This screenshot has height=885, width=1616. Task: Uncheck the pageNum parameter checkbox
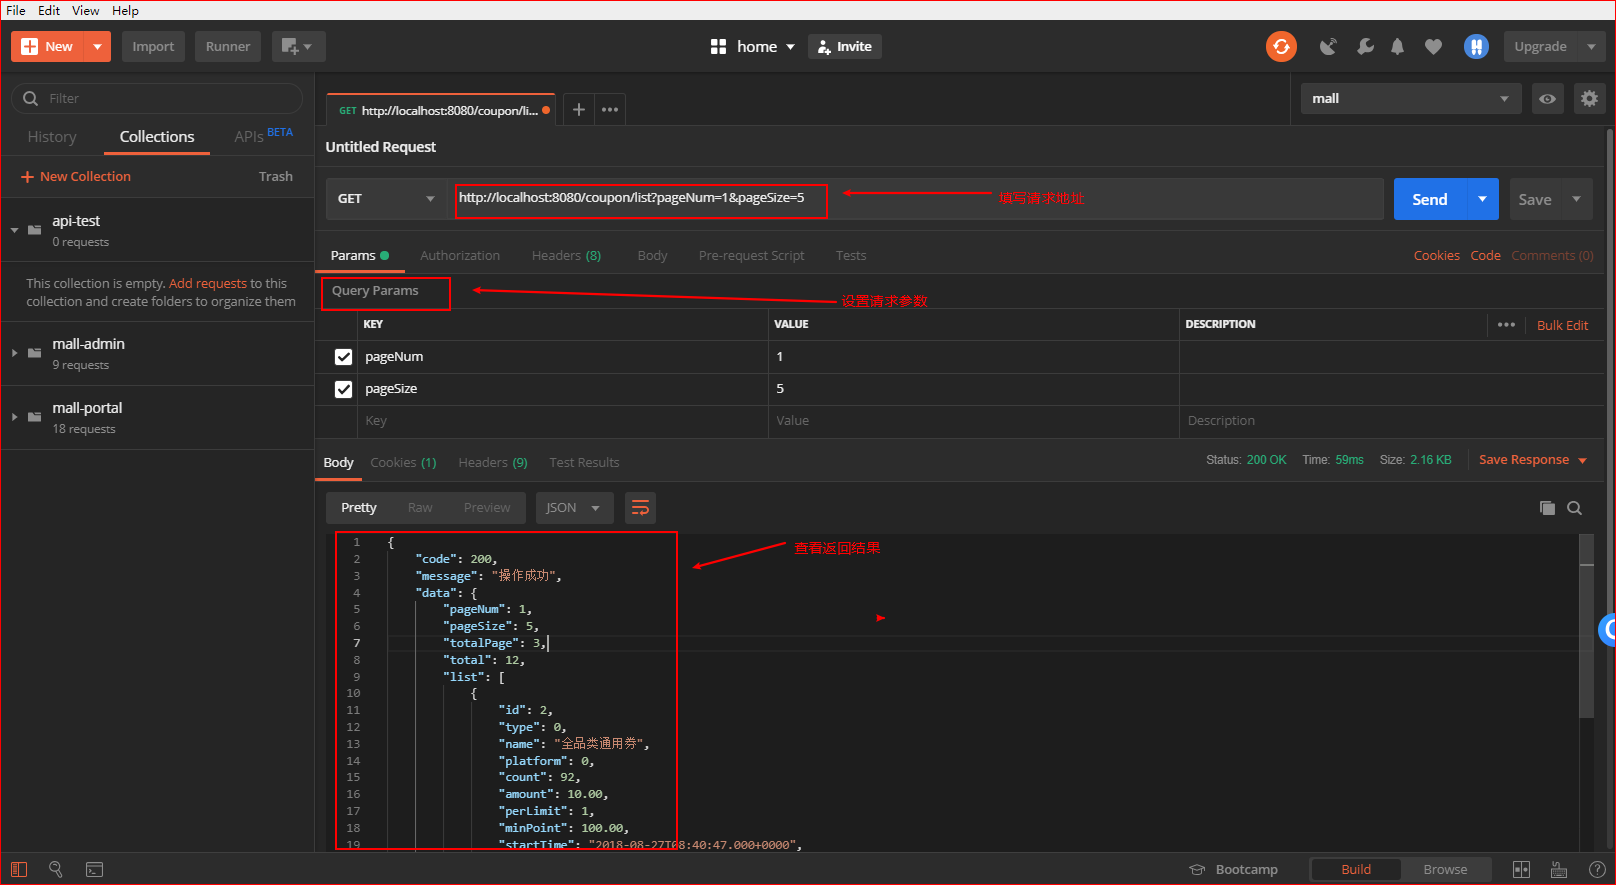[x=343, y=357]
